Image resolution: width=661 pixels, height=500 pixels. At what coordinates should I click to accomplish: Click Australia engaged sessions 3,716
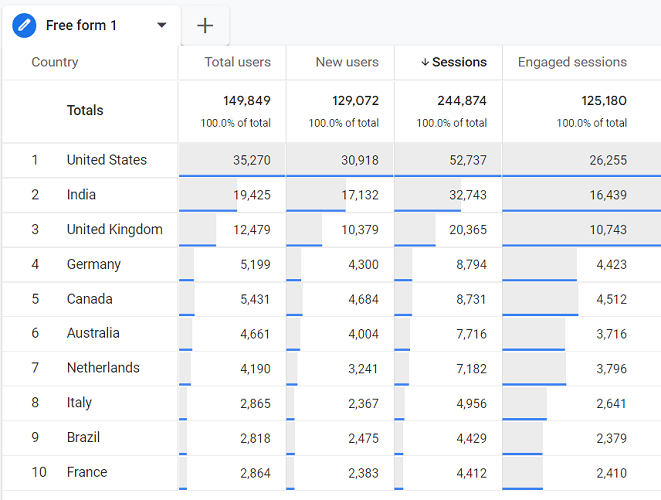(x=612, y=334)
